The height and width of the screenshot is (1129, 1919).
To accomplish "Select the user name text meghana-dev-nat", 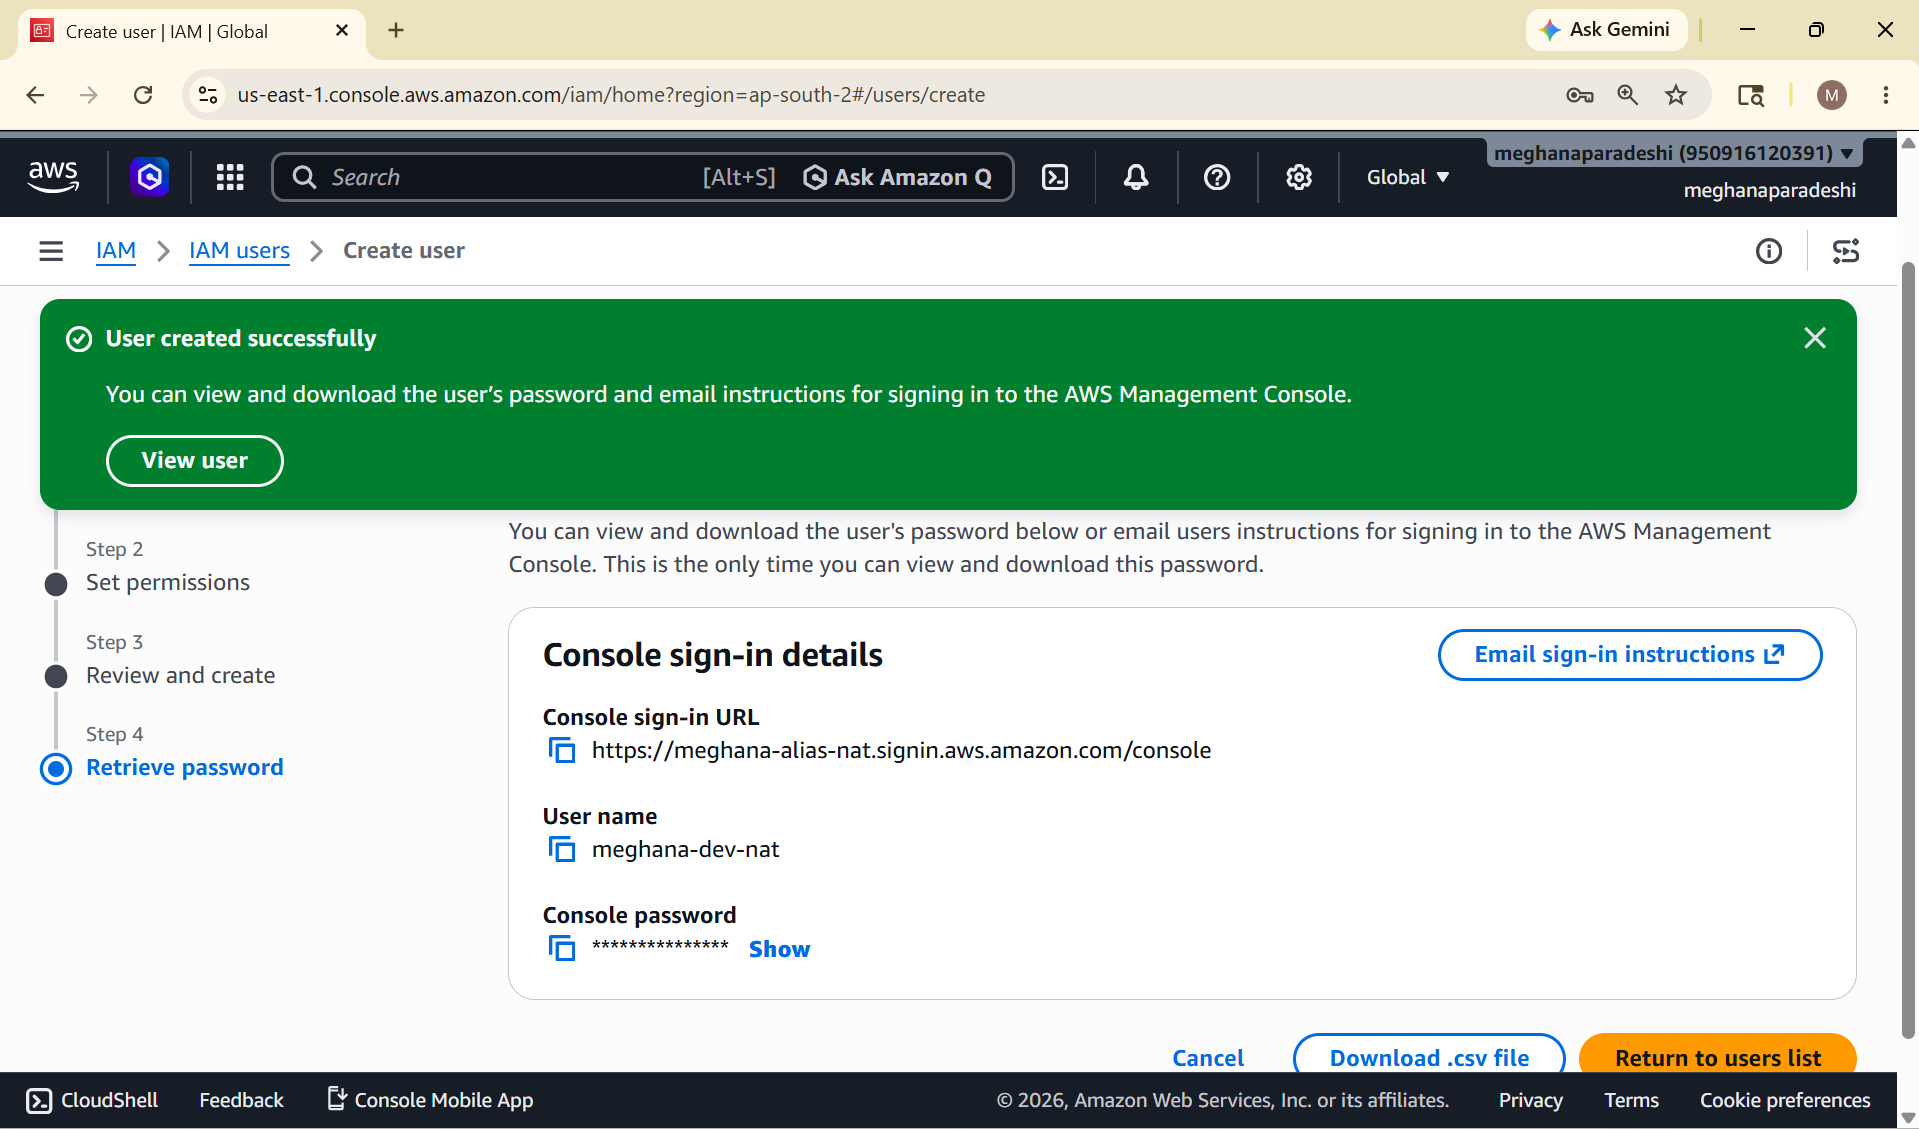I will click(685, 849).
